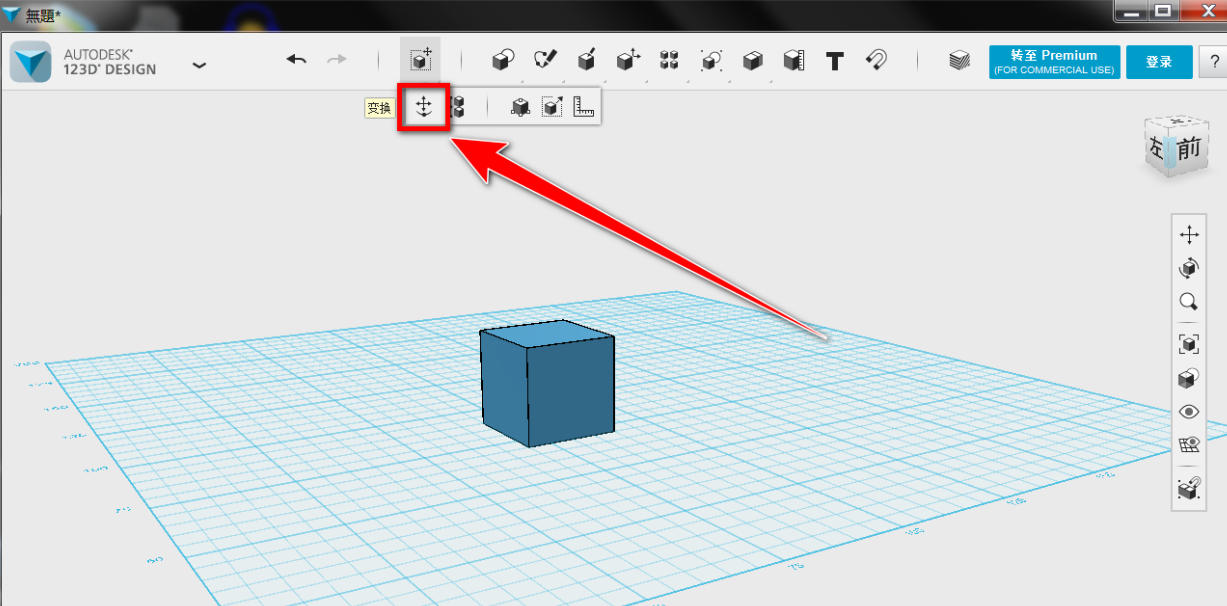
Task: Click the 前 face of view cube
Action: point(1190,150)
